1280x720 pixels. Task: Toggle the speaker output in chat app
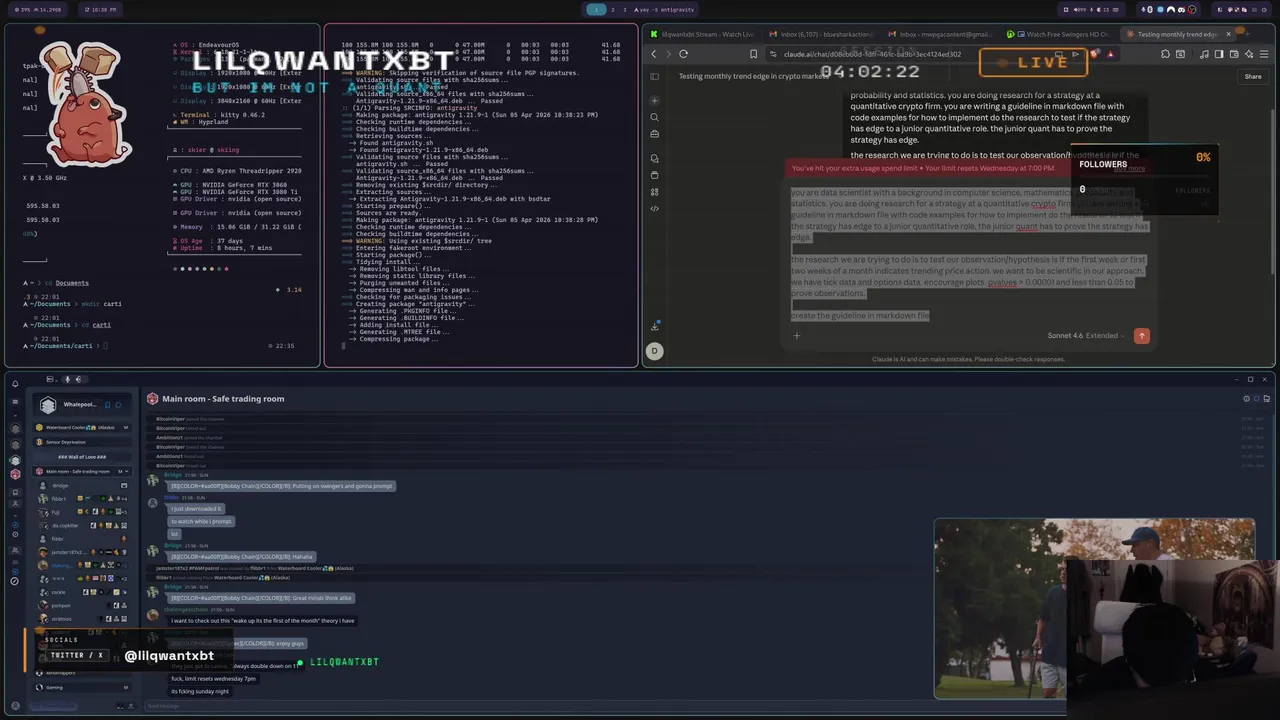79,379
